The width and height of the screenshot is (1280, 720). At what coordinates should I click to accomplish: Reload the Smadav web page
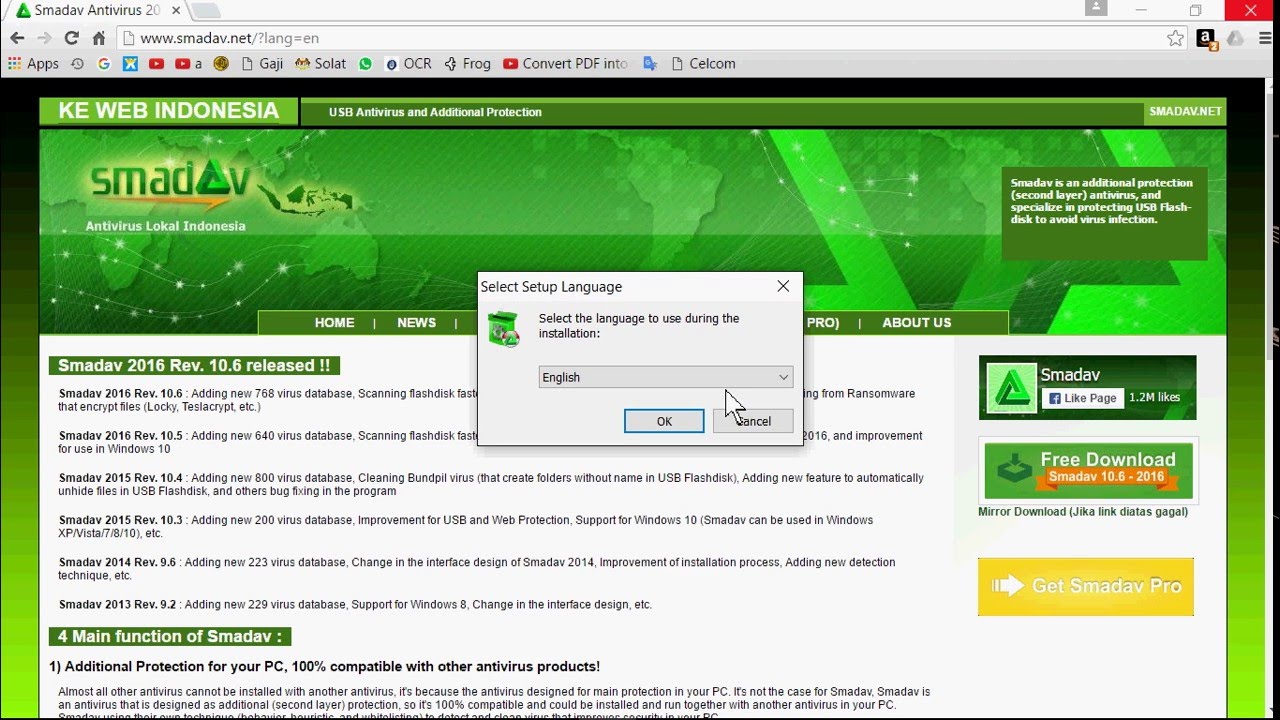click(71, 38)
